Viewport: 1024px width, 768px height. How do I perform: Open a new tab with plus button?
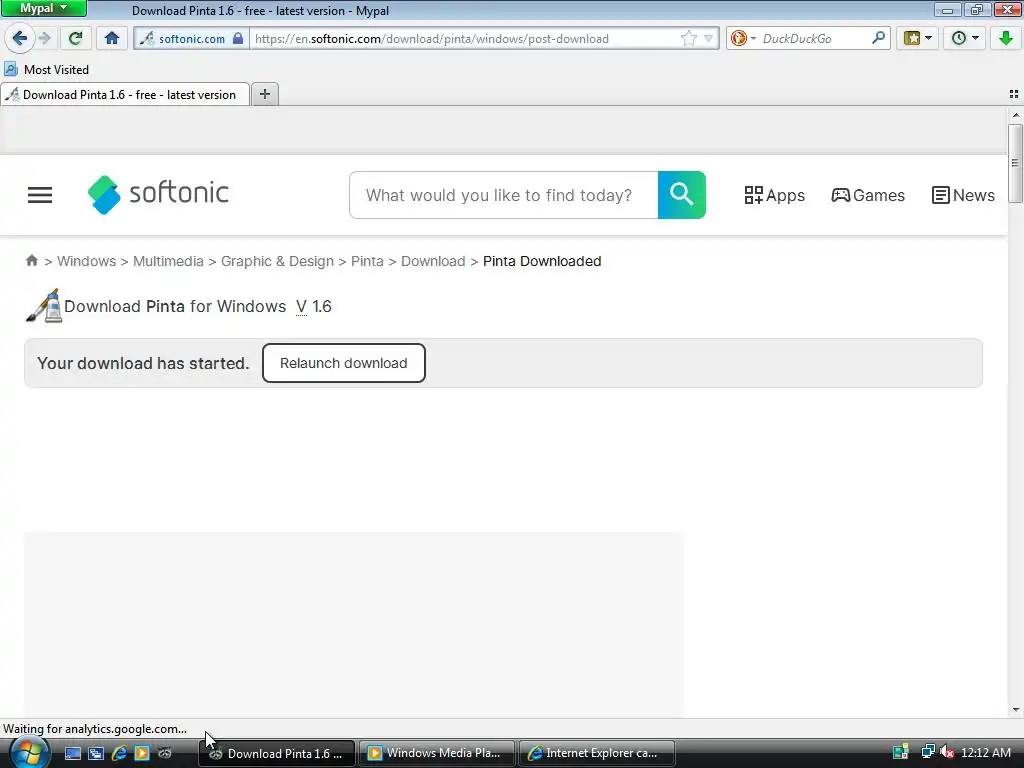264,94
